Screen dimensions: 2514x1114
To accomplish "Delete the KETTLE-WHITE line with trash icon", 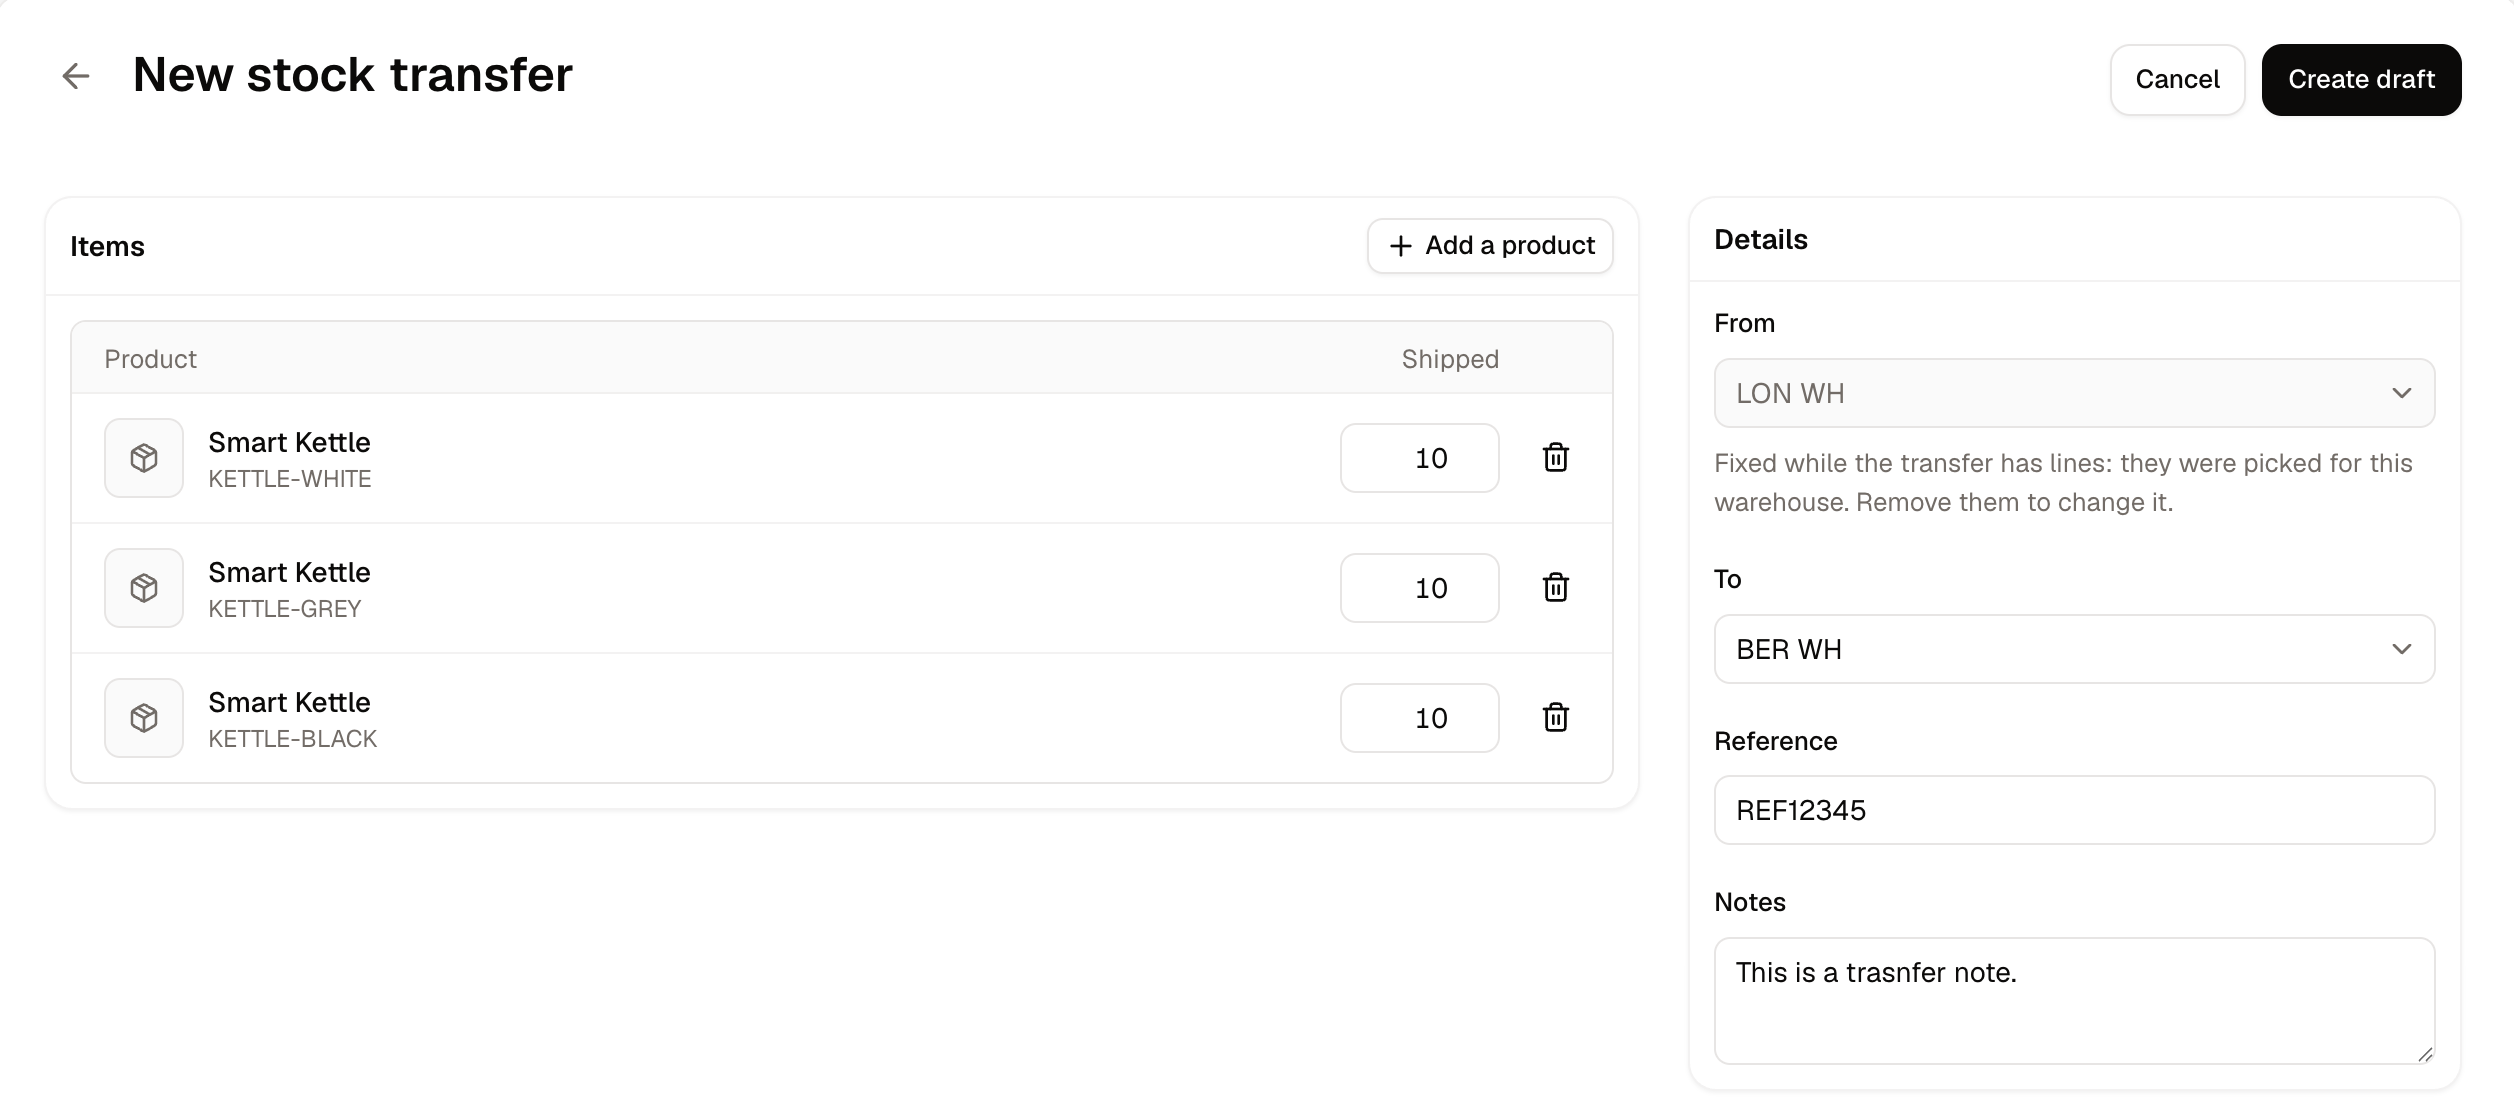I will click(x=1555, y=458).
